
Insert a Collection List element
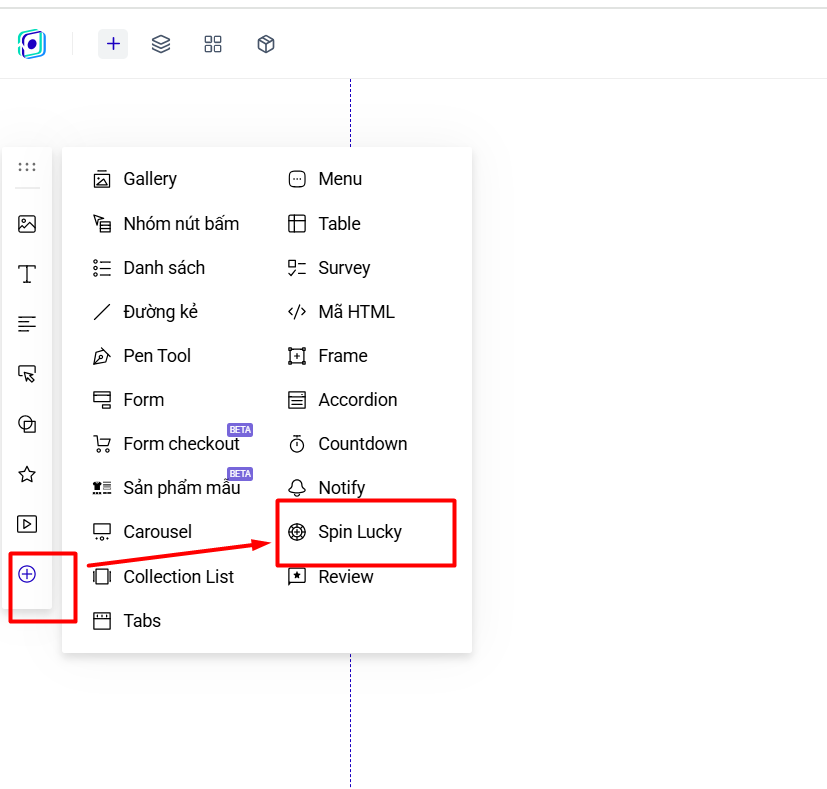click(163, 576)
